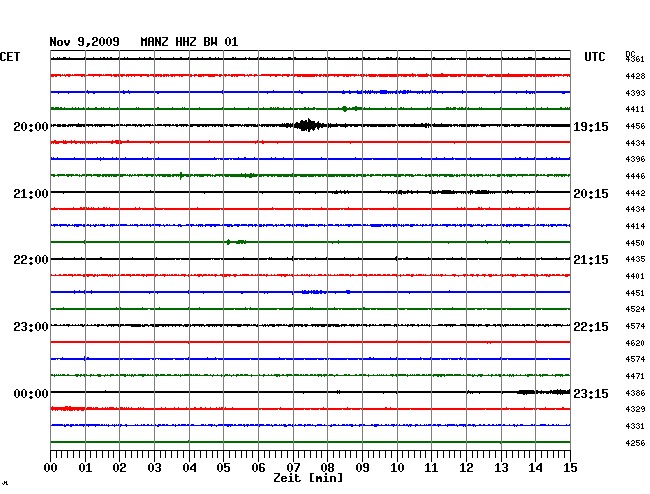Image resolution: width=650 pixels, height=494 pixels.
Task: Click the large seismic burst on the 20:00 trace
Action: [307, 126]
